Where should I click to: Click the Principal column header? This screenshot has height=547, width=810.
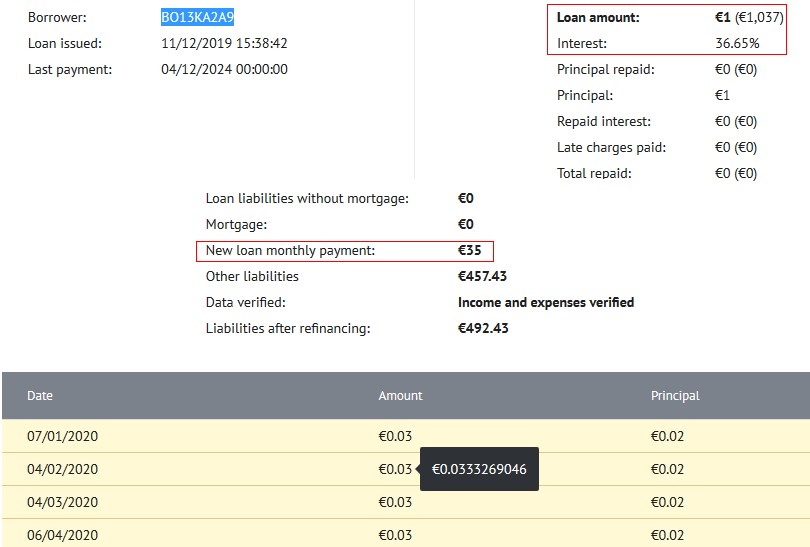tap(675, 396)
